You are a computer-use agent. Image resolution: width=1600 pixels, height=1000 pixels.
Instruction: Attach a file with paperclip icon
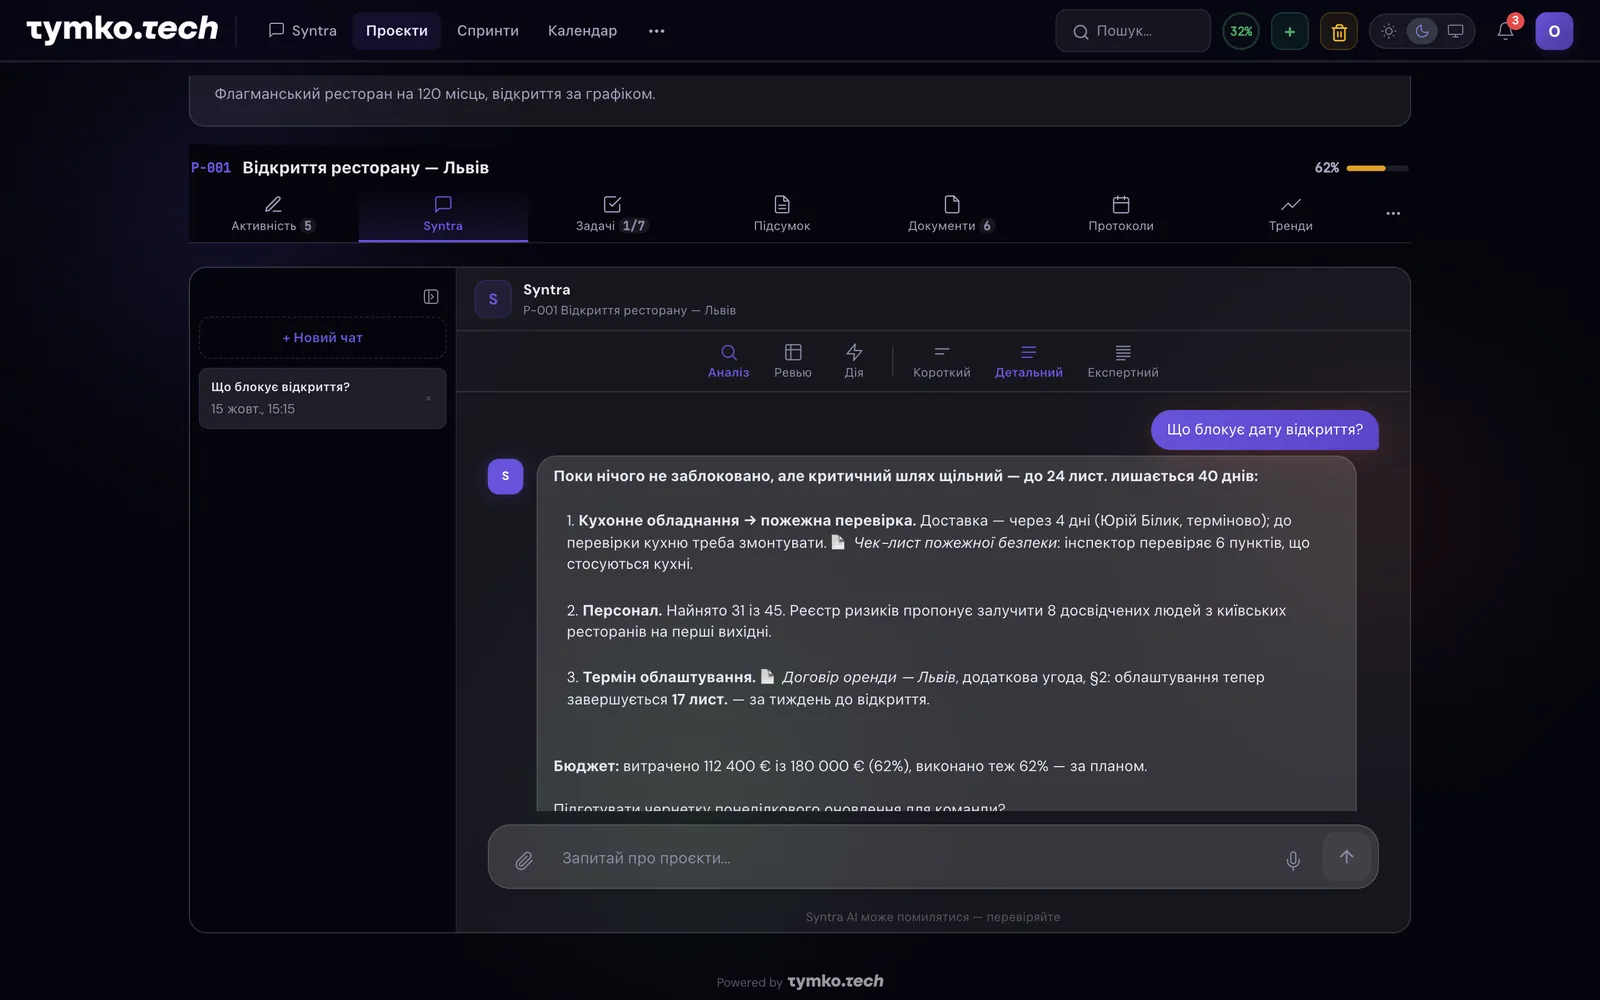click(524, 860)
